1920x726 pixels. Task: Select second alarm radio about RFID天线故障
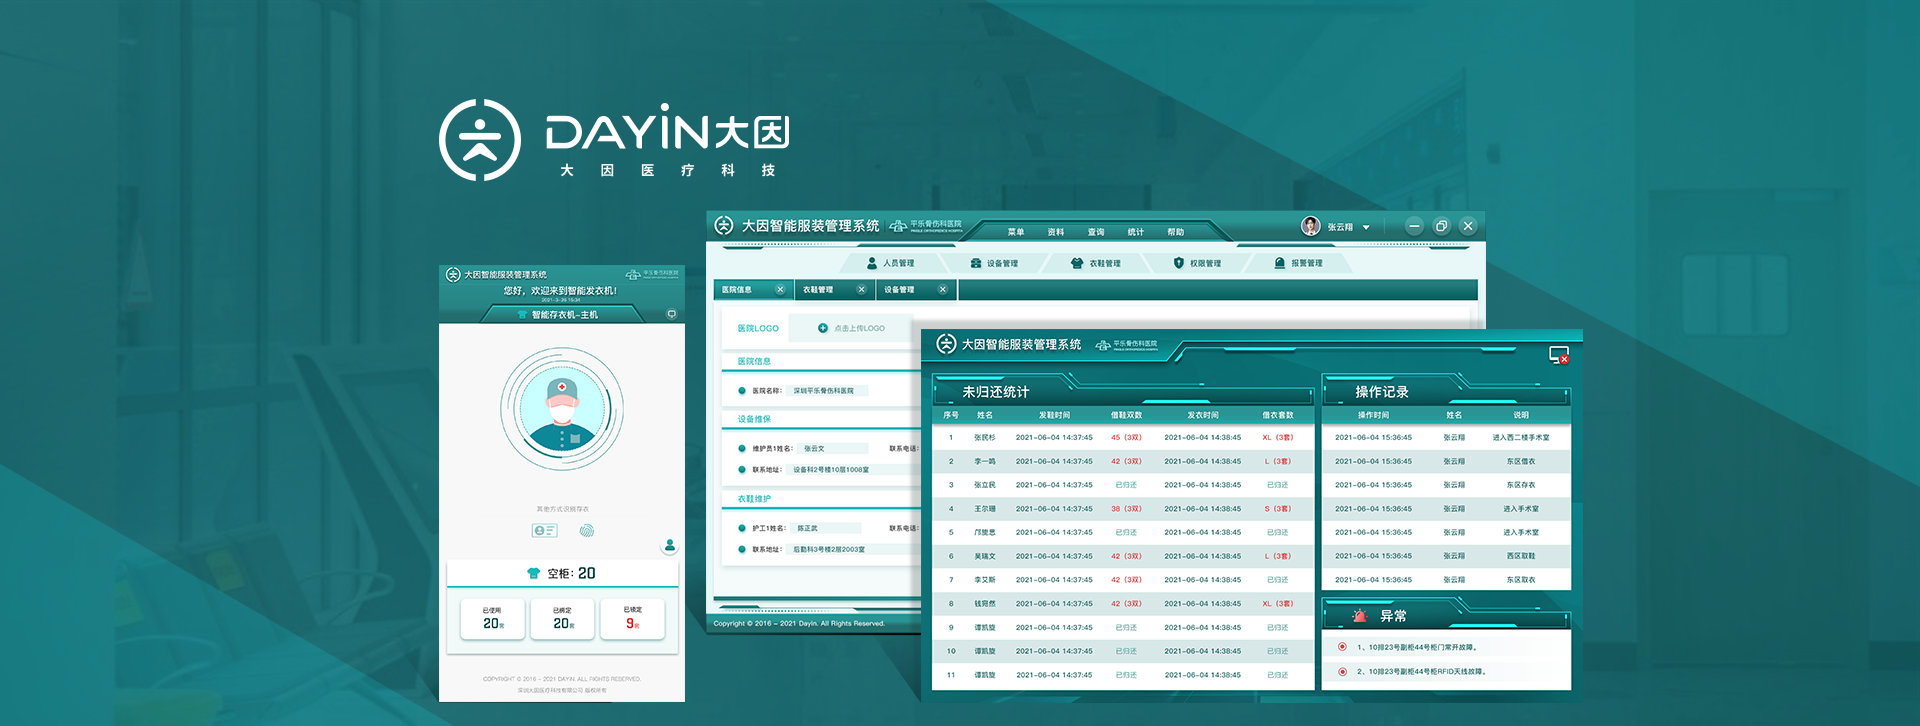1342,672
